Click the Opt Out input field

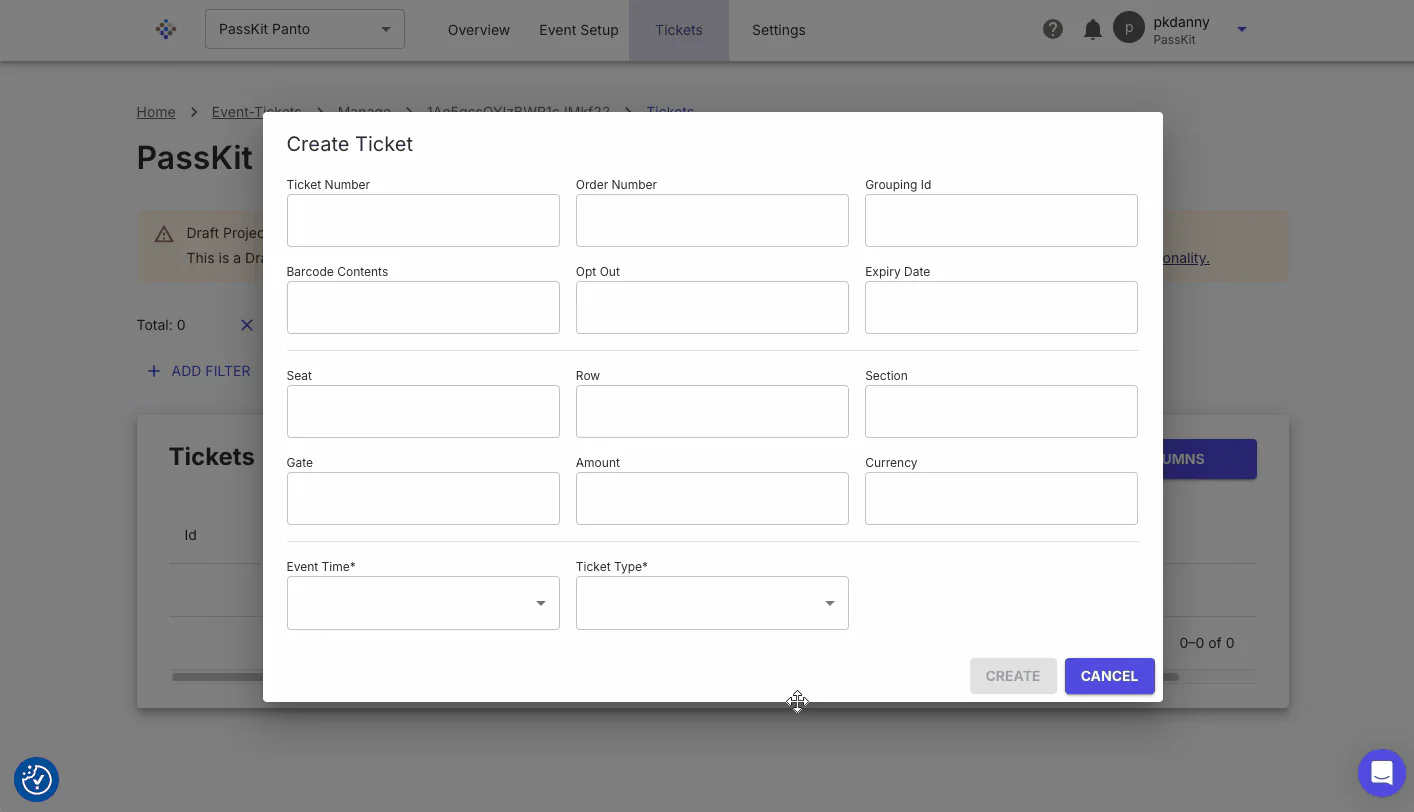tap(712, 307)
